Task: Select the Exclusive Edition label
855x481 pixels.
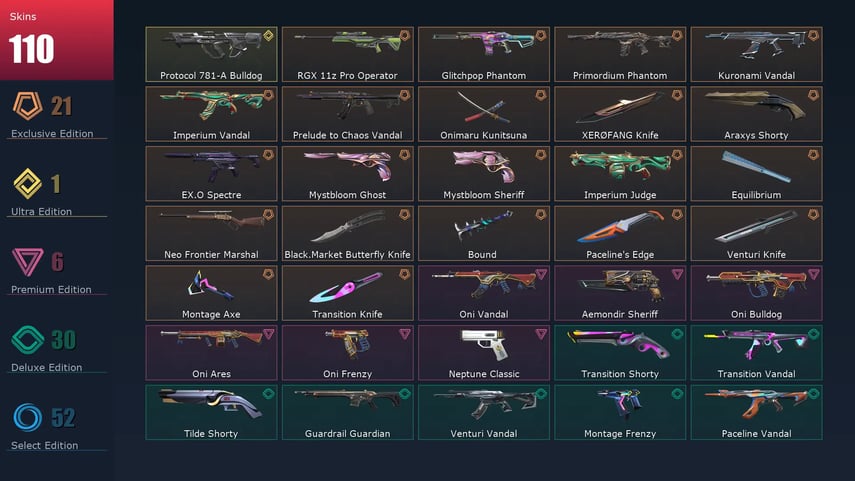Action: point(52,134)
